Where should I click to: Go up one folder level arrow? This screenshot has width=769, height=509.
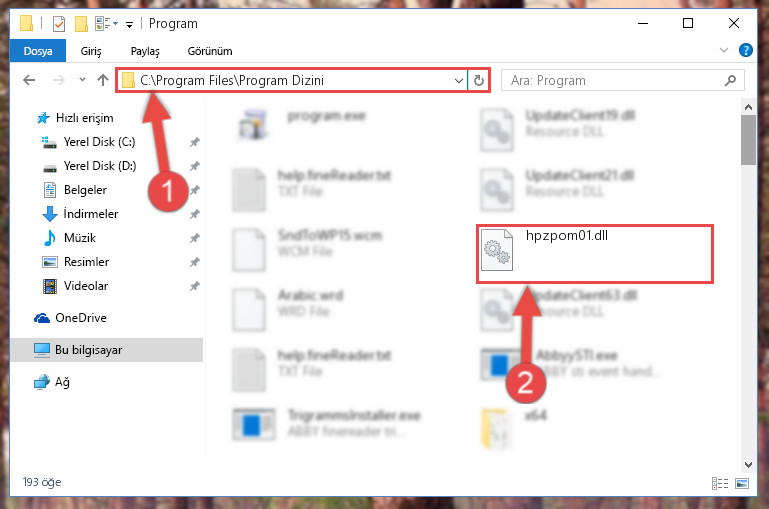click(x=103, y=80)
